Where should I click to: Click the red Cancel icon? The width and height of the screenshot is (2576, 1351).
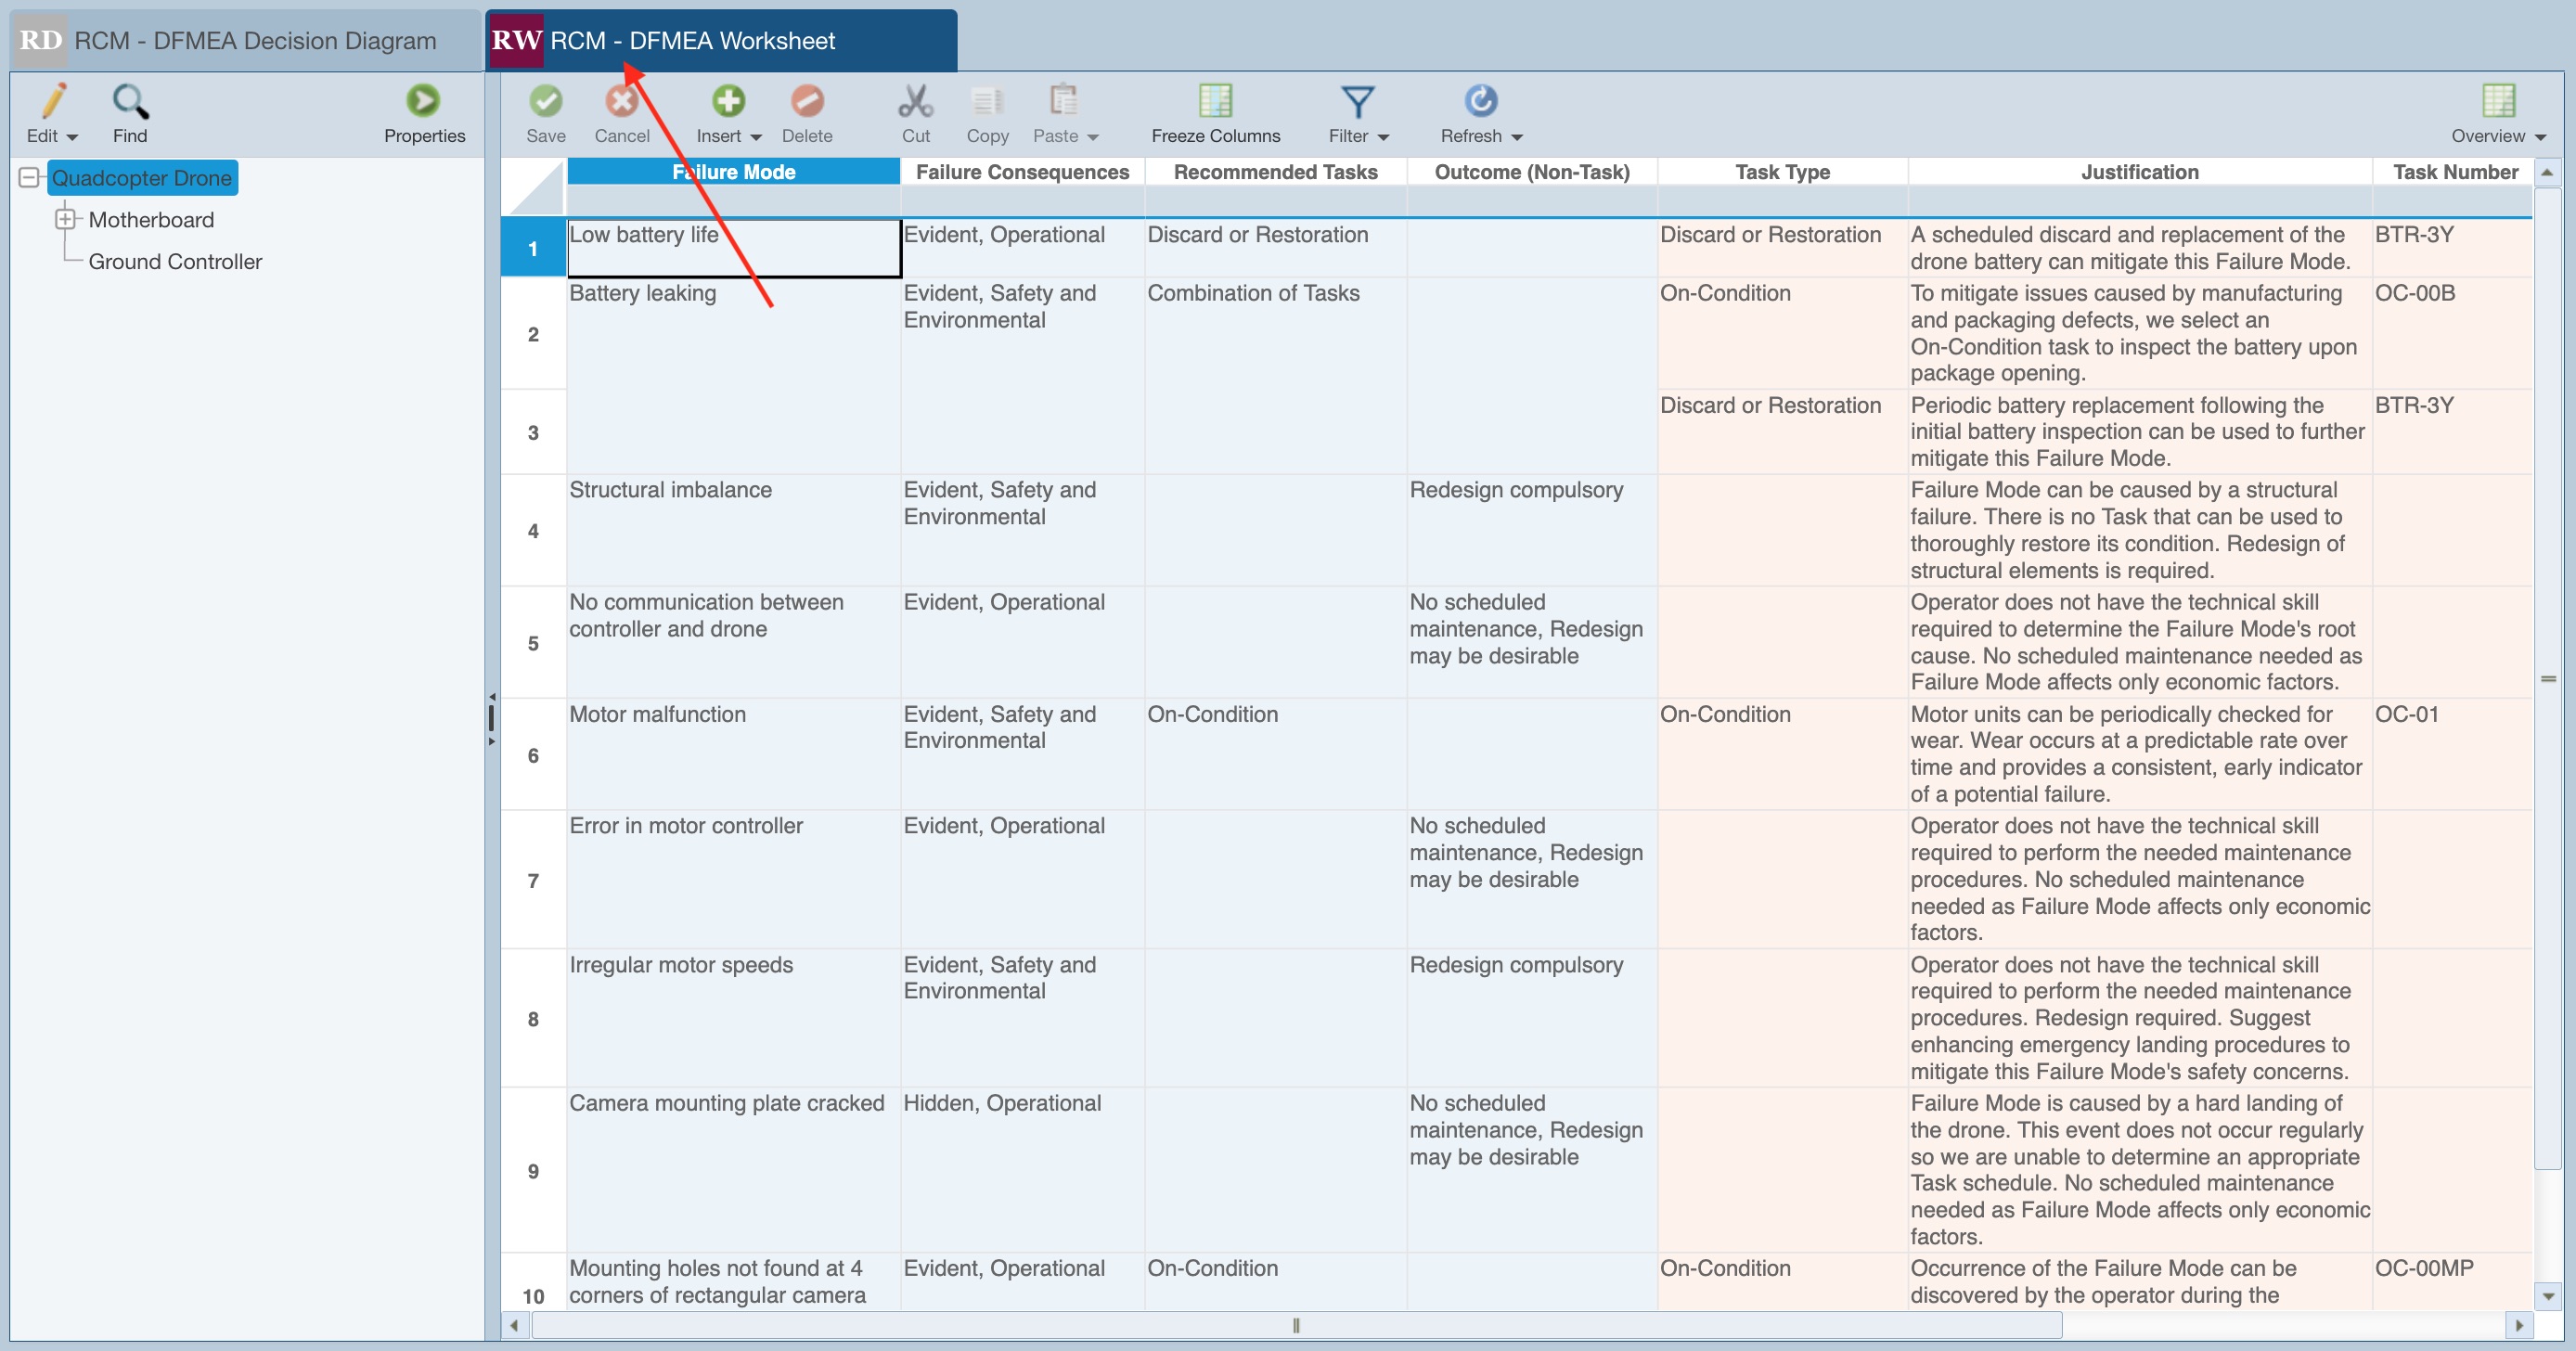point(621,101)
